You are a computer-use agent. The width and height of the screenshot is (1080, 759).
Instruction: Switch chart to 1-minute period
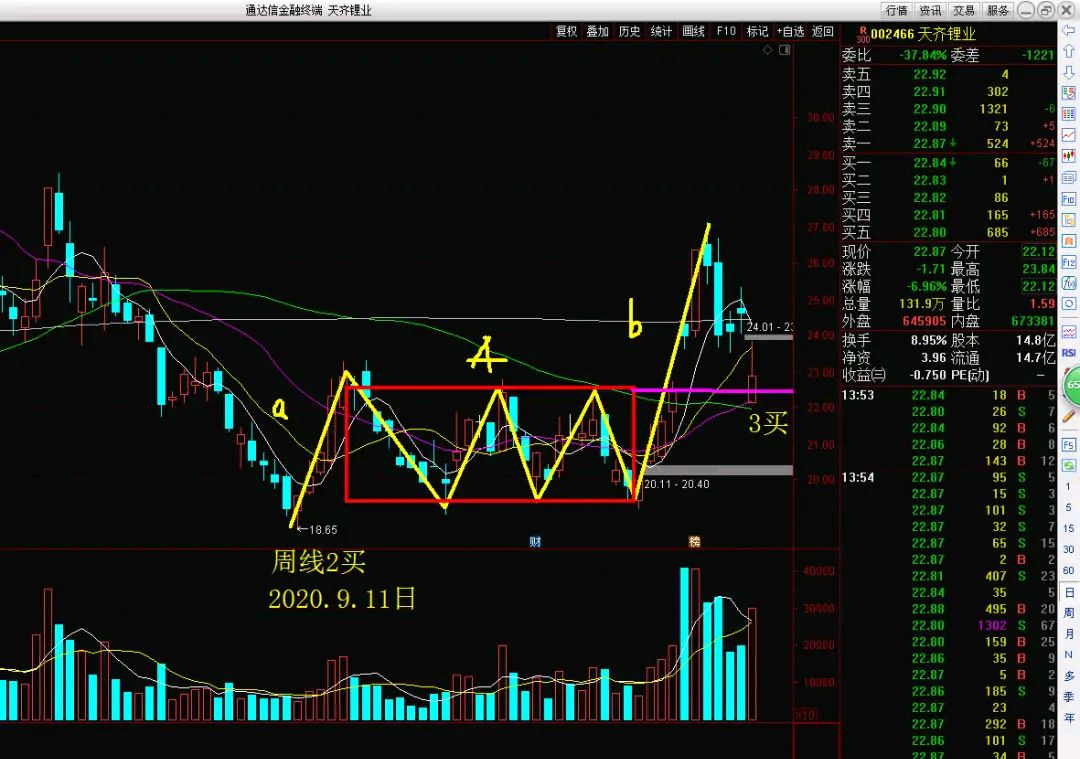[x=1069, y=487]
